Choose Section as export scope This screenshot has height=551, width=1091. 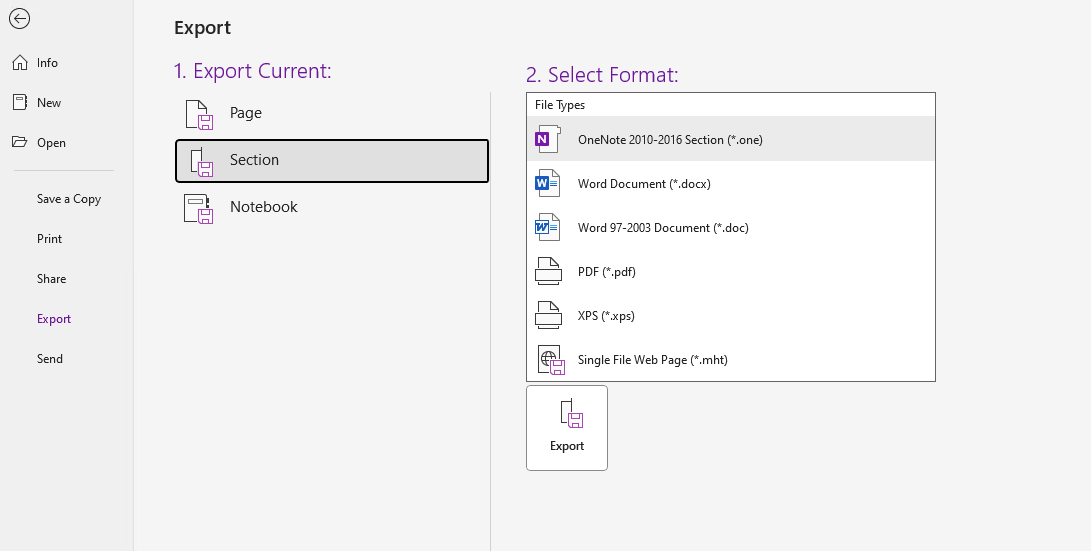point(331,161)
